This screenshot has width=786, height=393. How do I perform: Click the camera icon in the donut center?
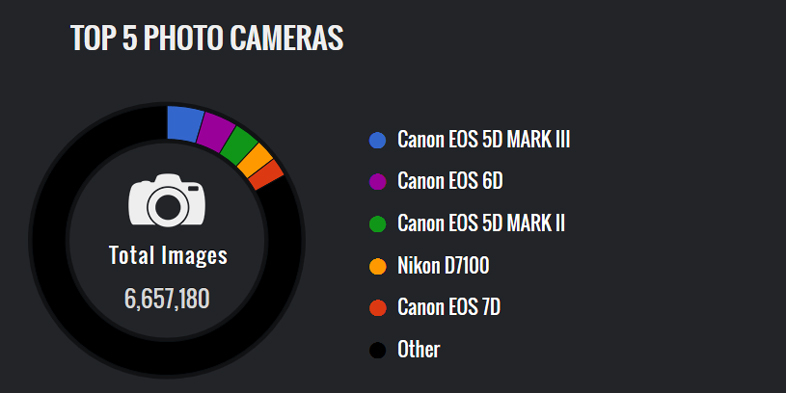pyautogui.click(x=167, y=200)
